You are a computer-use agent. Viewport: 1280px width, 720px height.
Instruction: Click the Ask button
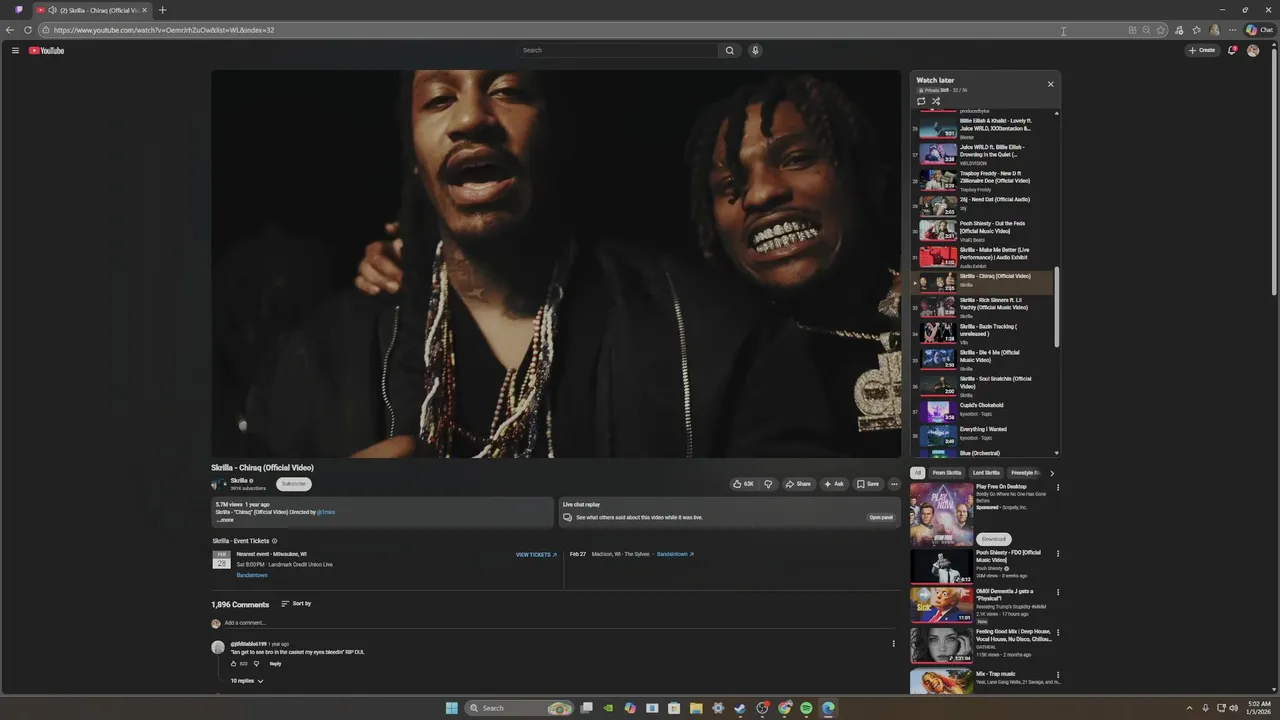click(834, 484)
